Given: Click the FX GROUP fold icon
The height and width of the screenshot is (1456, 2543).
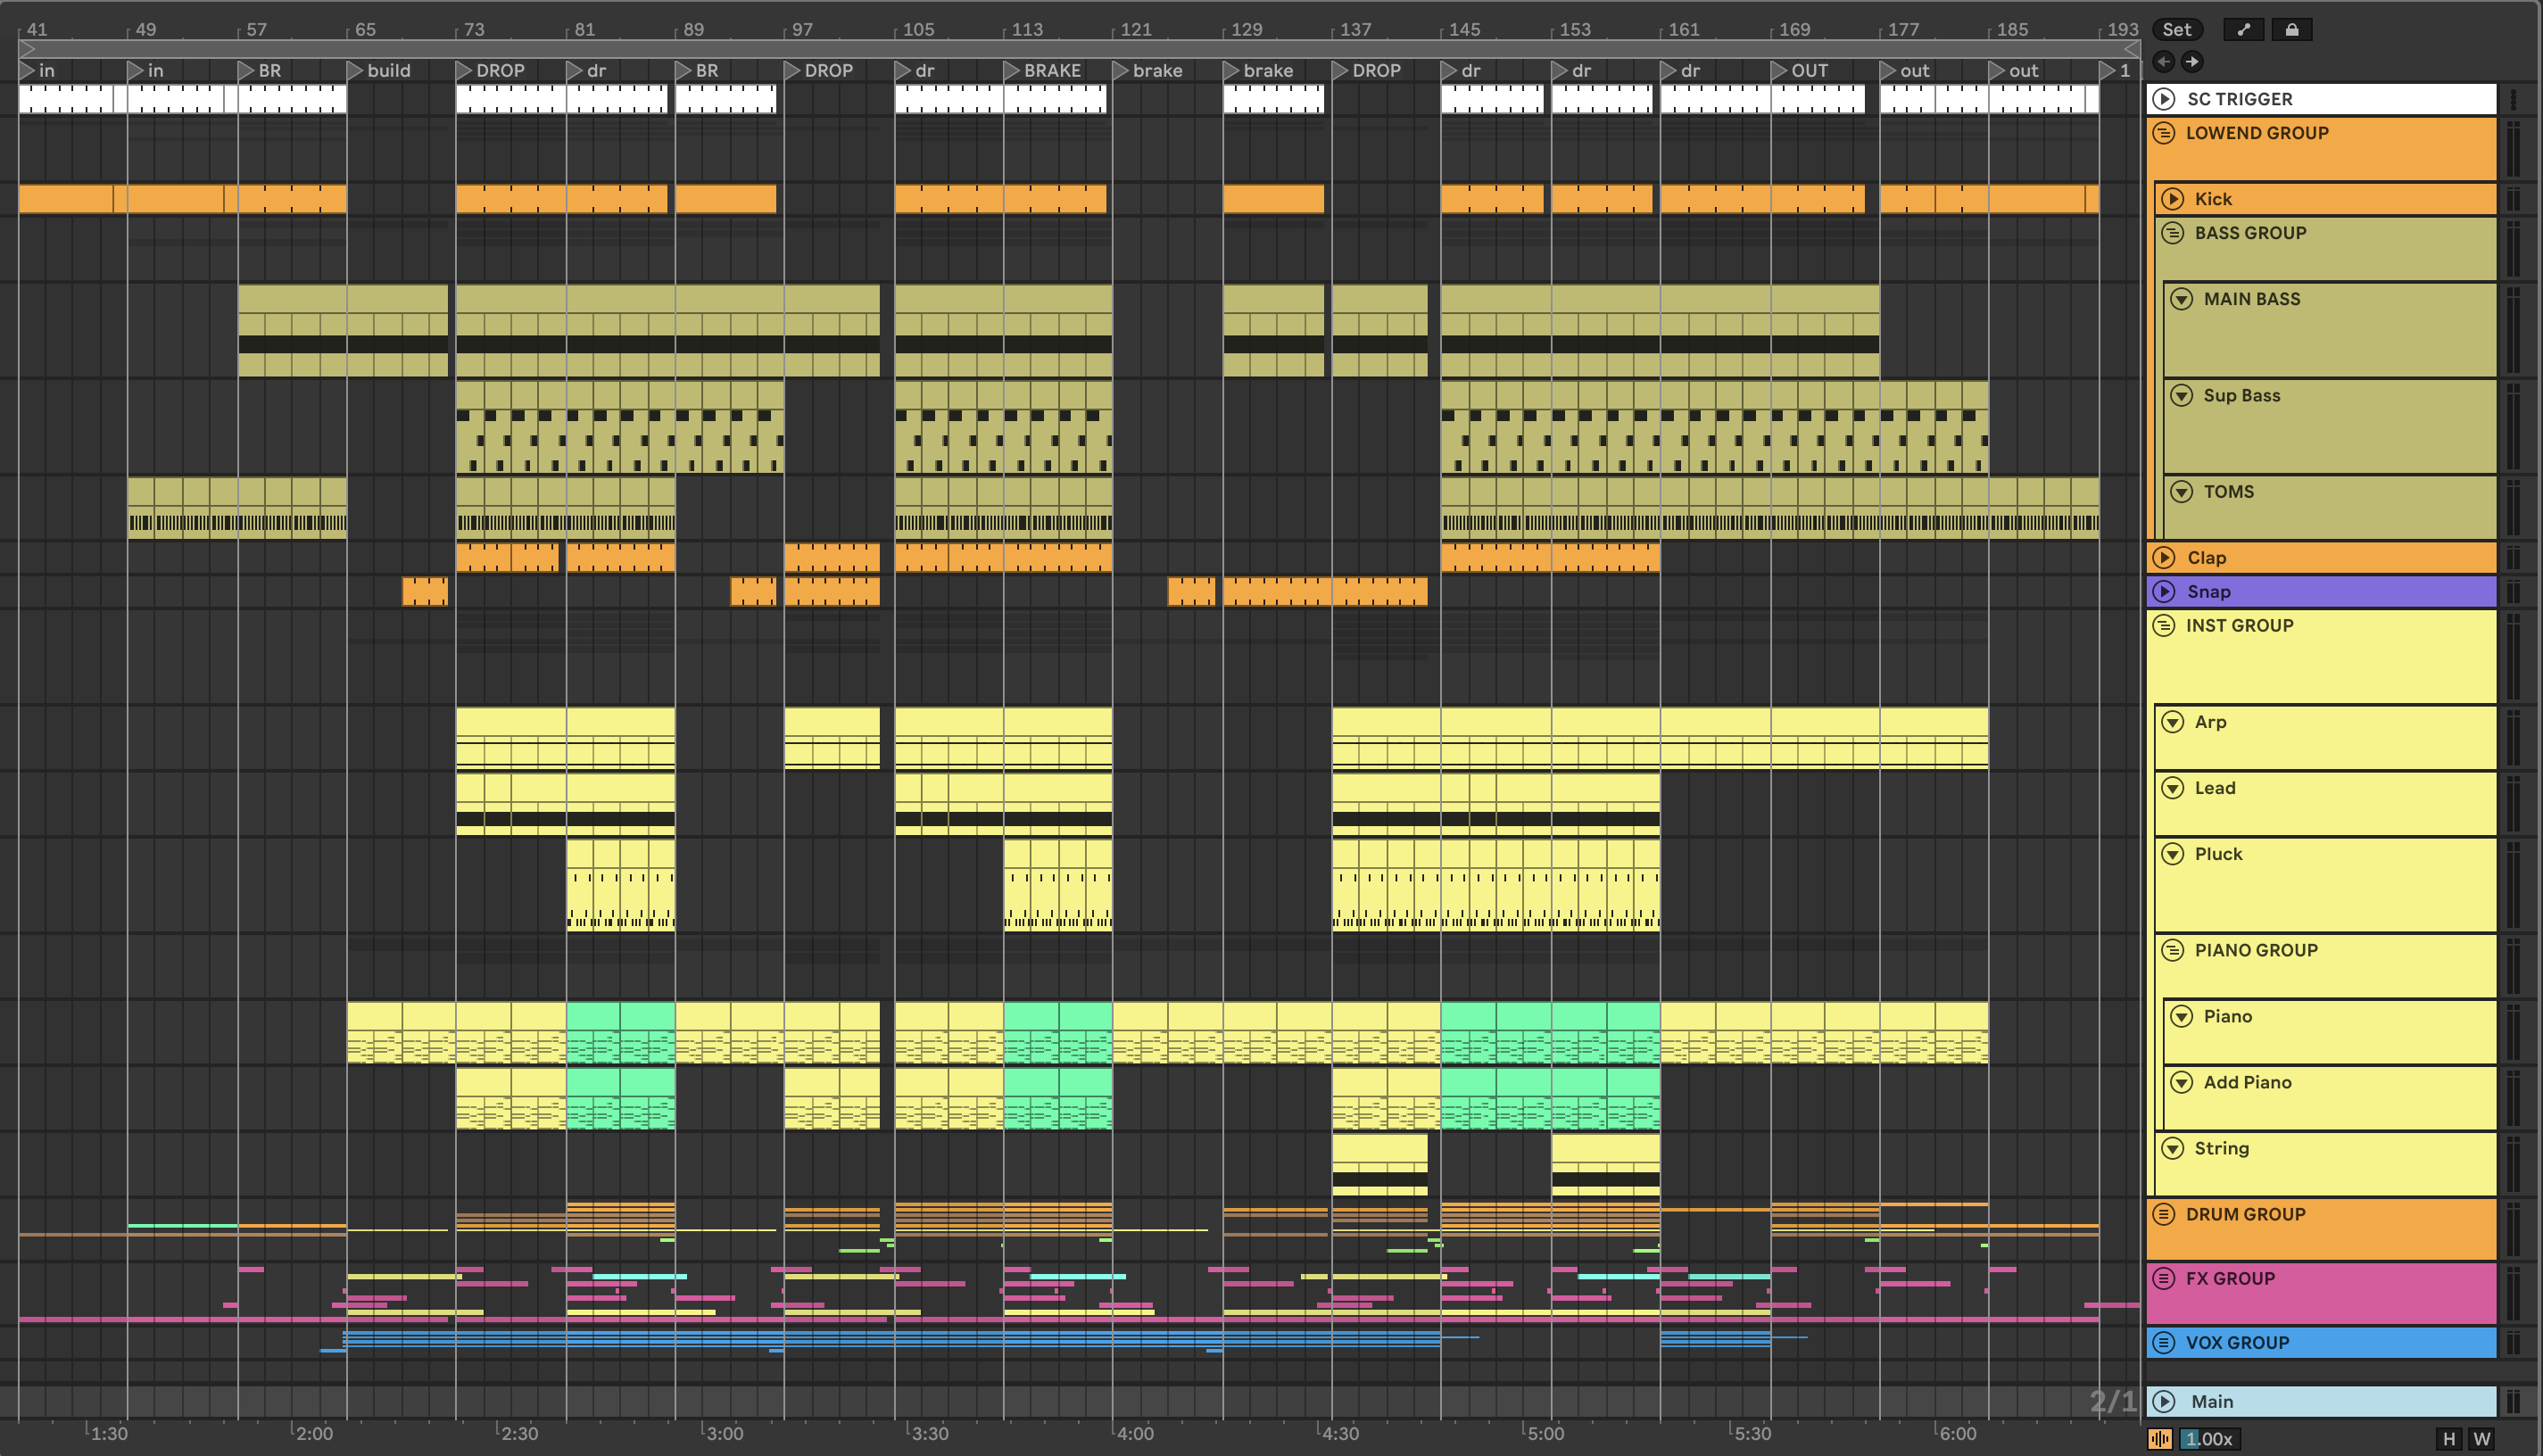Looking at the screenshot, I should [2164, 1278].
